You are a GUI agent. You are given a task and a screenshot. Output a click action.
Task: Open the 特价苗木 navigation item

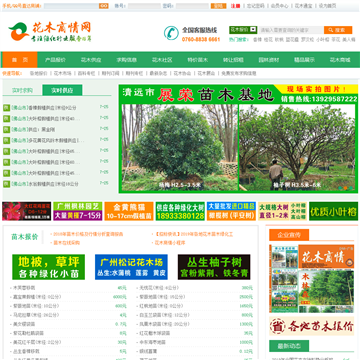coord(197,60)
